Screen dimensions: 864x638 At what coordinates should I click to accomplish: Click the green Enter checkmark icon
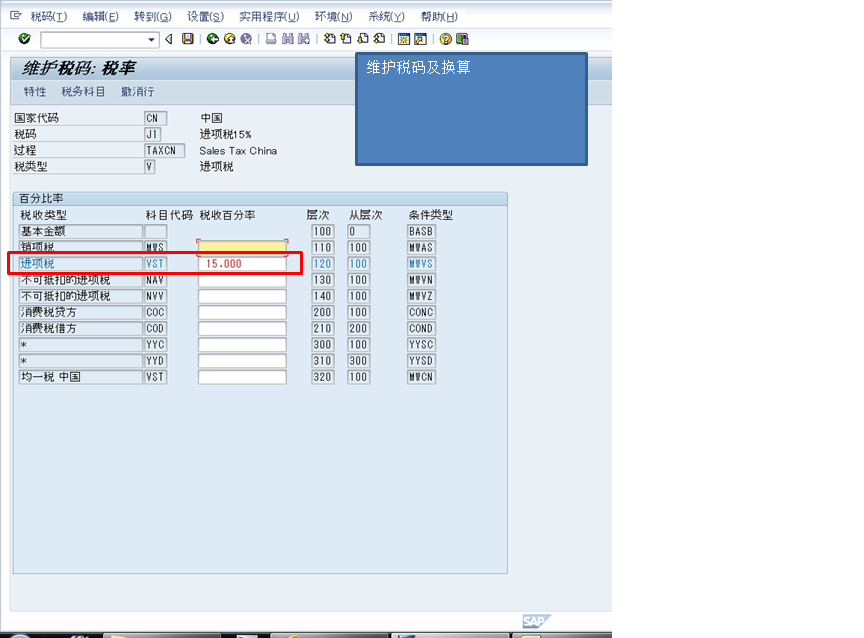pyautogui.click(x=24, y=39)
